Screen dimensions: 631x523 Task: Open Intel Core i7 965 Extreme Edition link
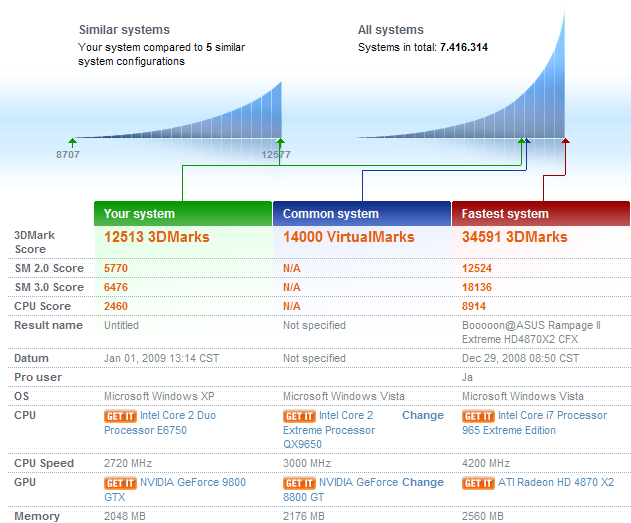(534, 423)
